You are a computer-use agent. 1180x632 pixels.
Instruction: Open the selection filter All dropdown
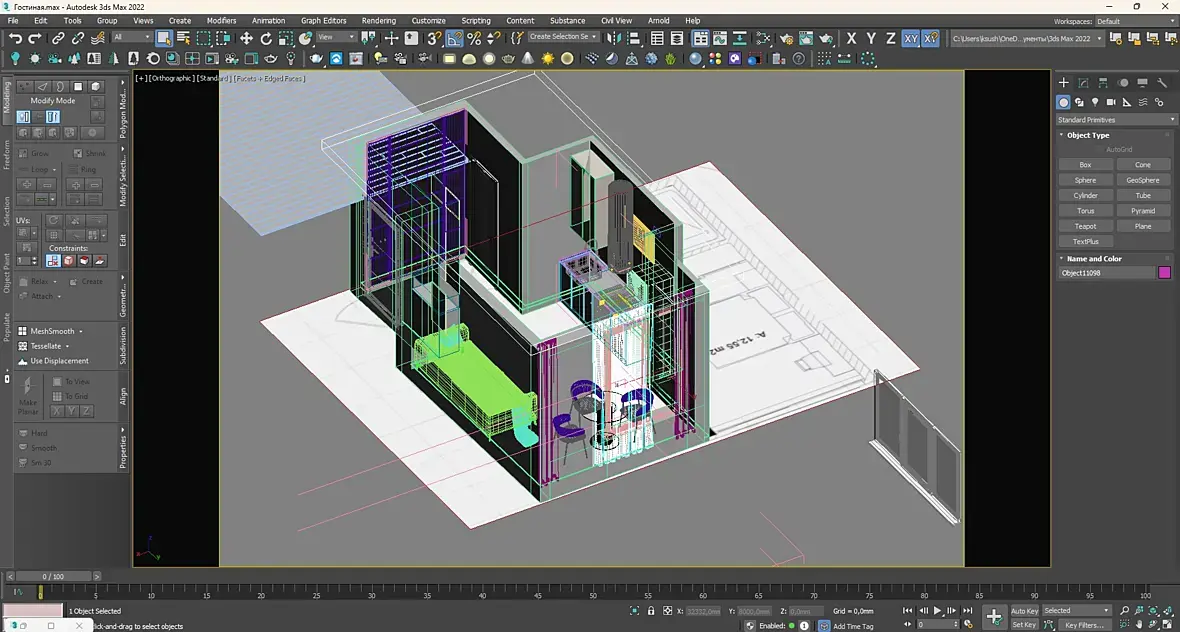[x=131, y=38]
